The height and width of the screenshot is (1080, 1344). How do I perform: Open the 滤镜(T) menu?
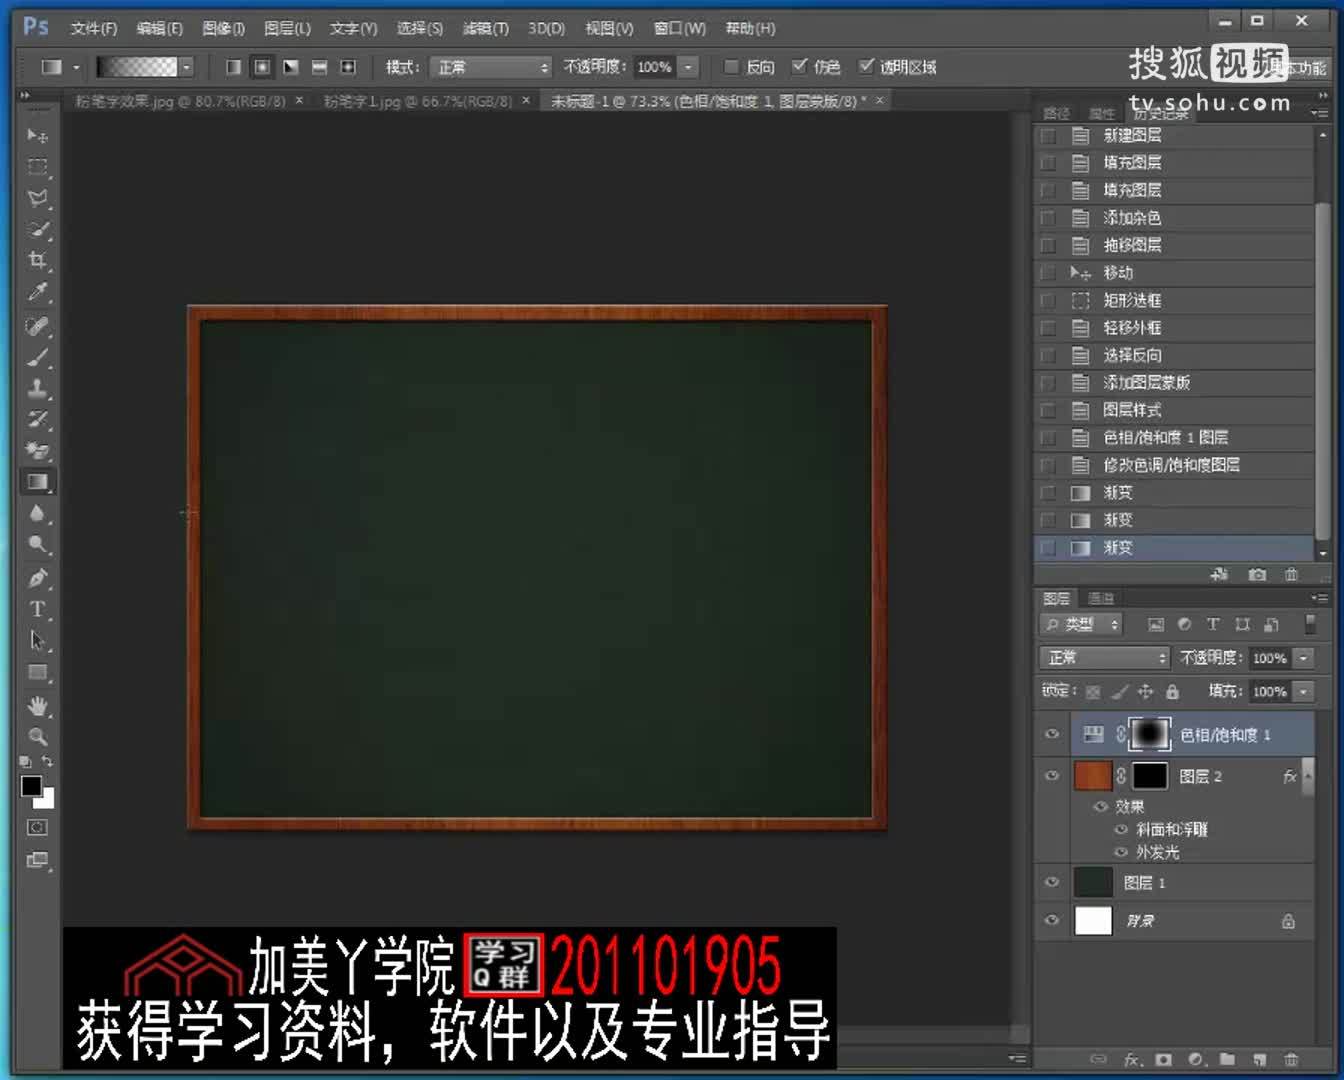tap(485, 28)
